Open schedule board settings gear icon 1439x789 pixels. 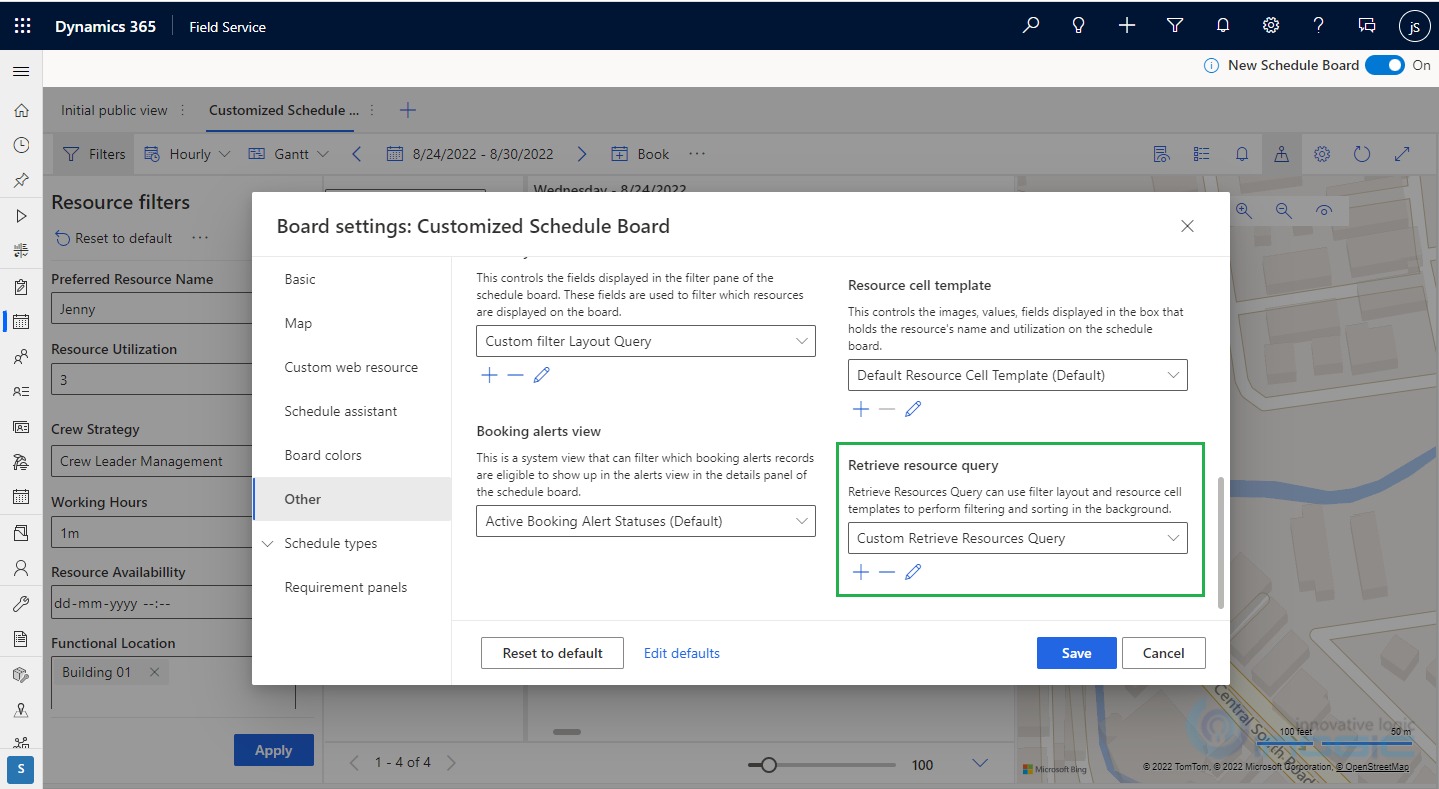tap(1322, 153)
